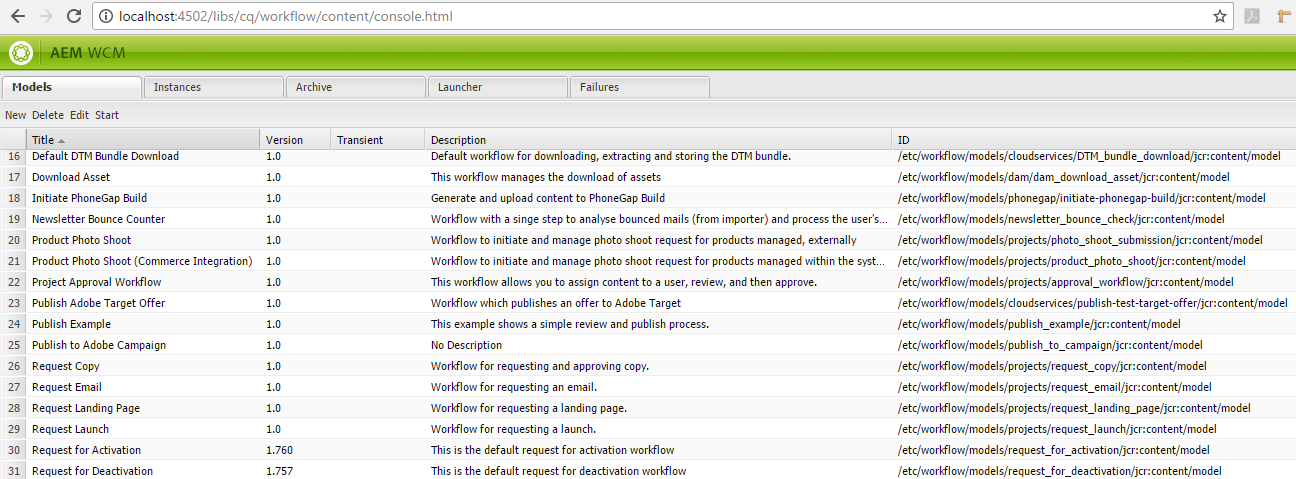Select the Product Photo Shoot row numbered 20
This screenshot has width=1296, height=479.
point(648,240)
